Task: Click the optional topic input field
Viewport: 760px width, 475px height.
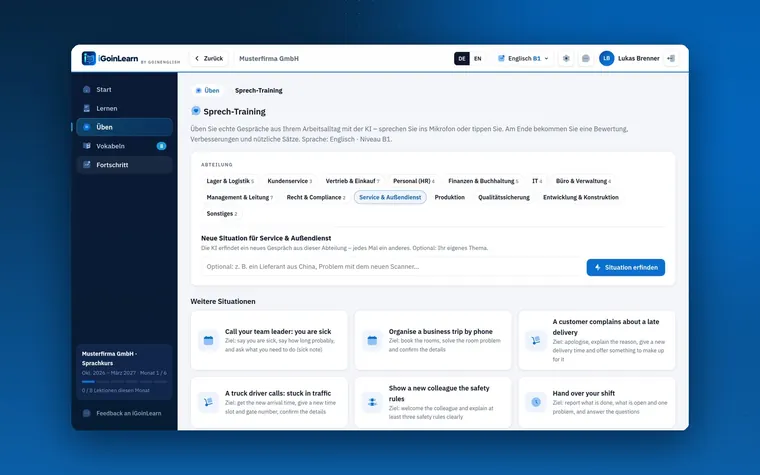Action: click(392, 267)
